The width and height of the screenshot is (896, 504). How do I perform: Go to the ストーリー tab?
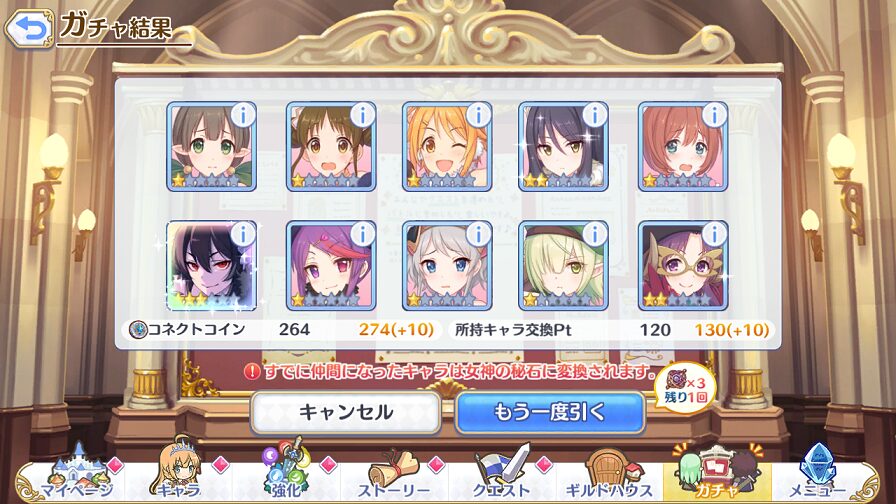coord(394,473)
